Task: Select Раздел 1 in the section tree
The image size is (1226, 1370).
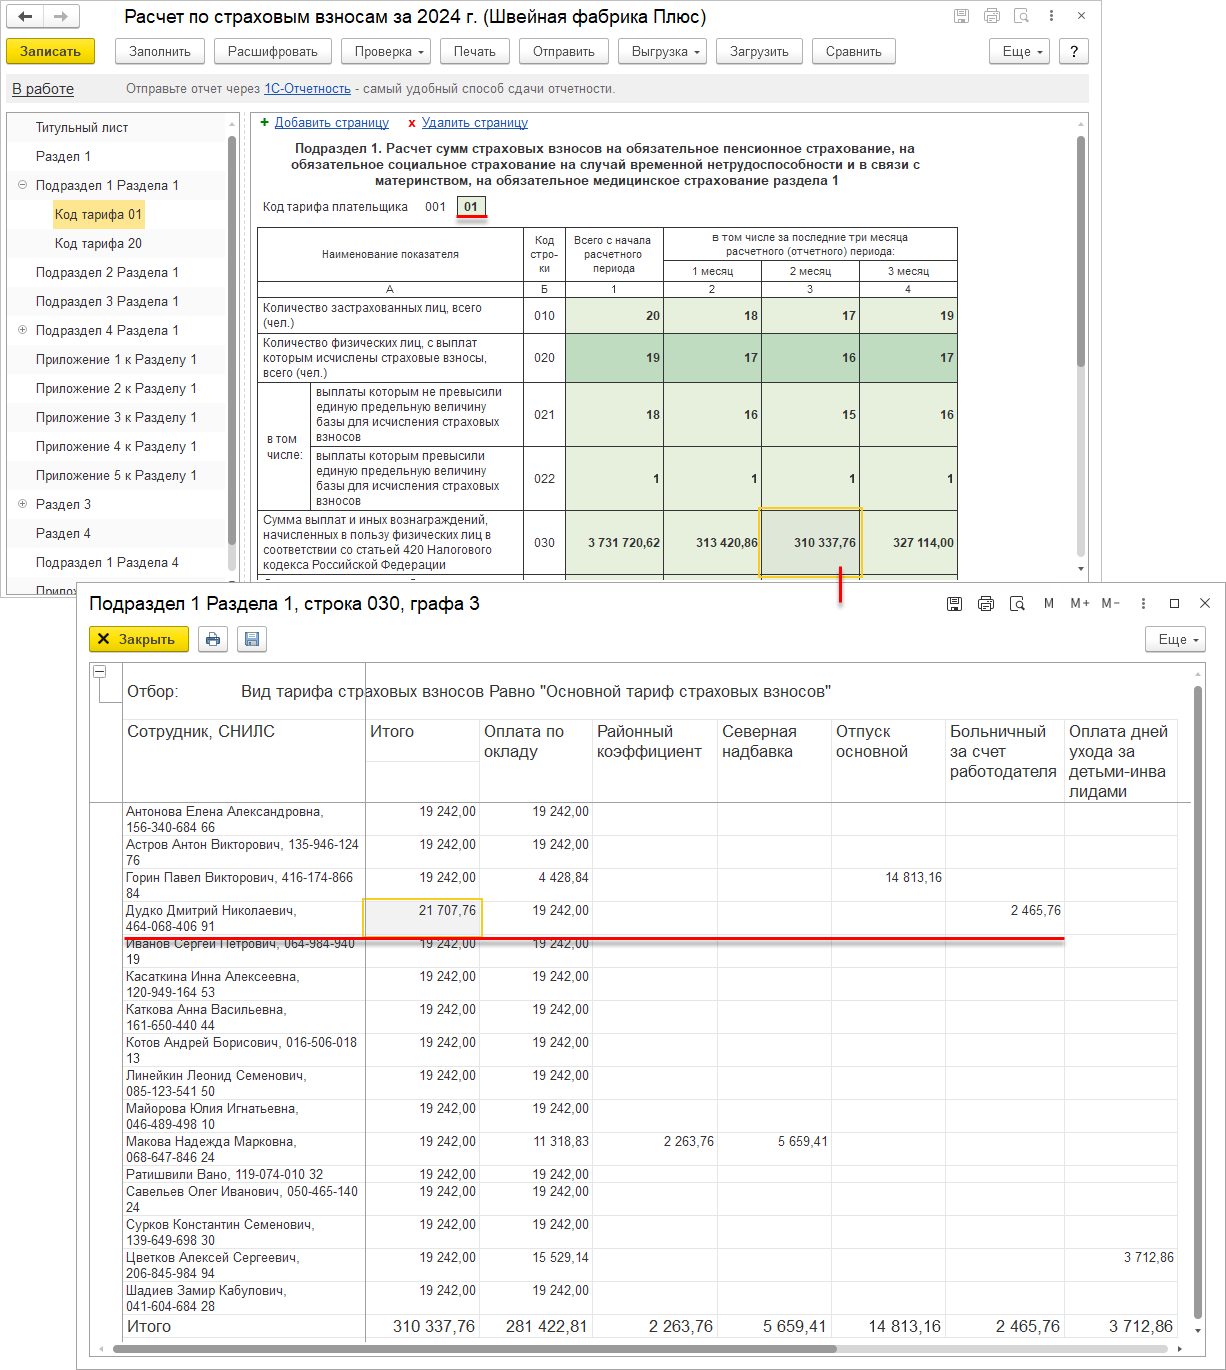Action: [63, 156]
